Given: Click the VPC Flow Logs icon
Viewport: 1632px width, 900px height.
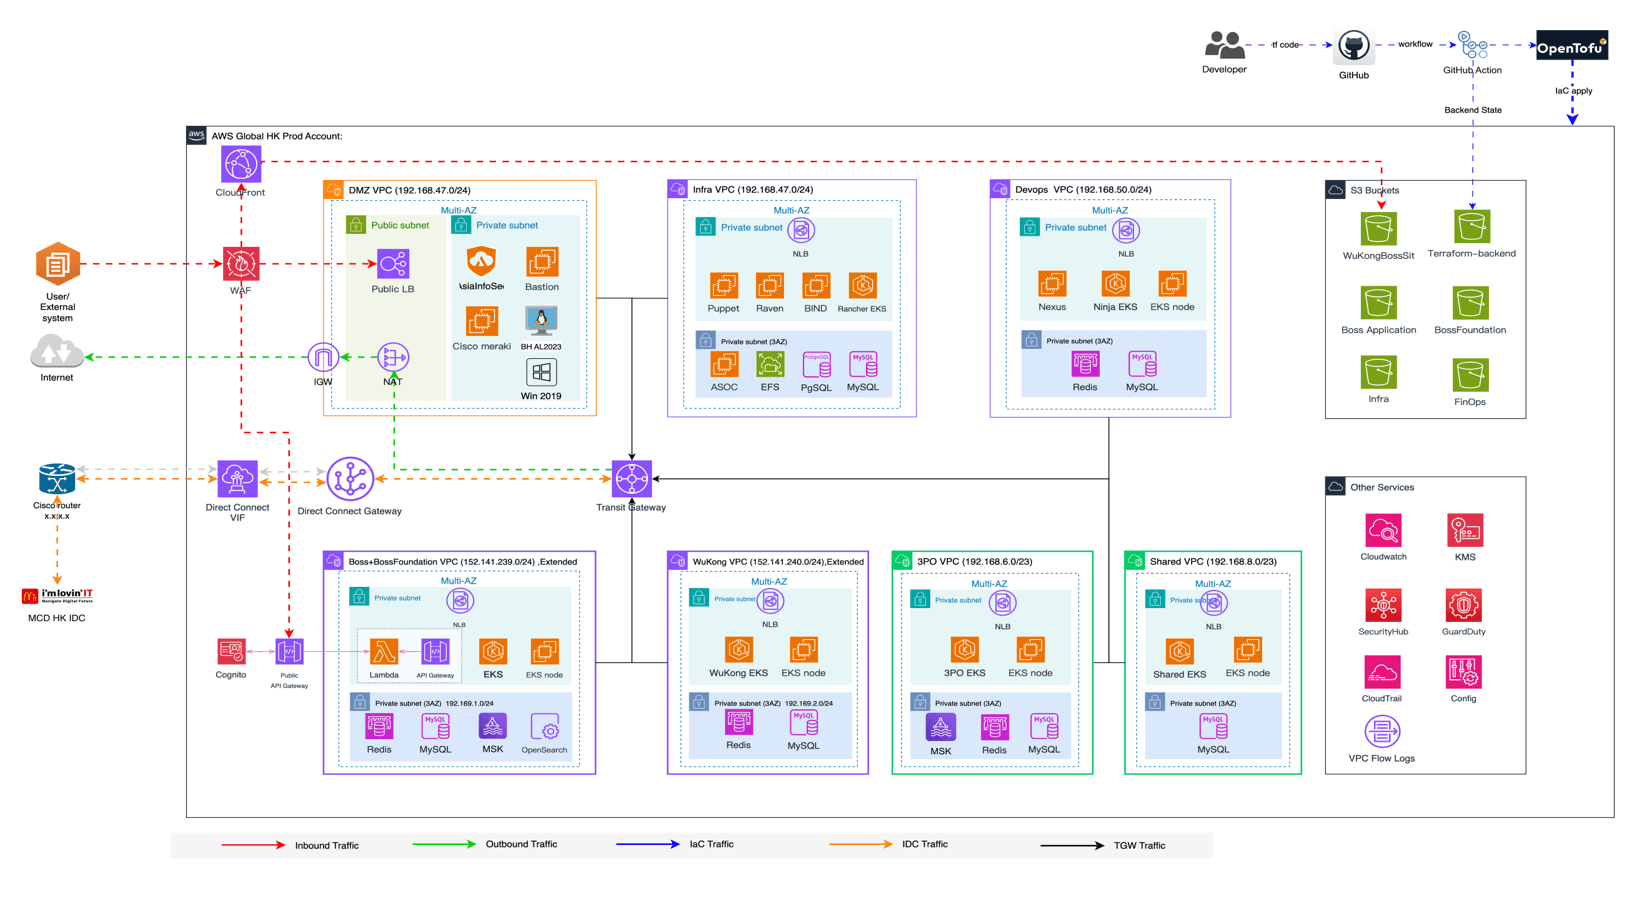Looking at the screenshot, I should pos(1382,732).
